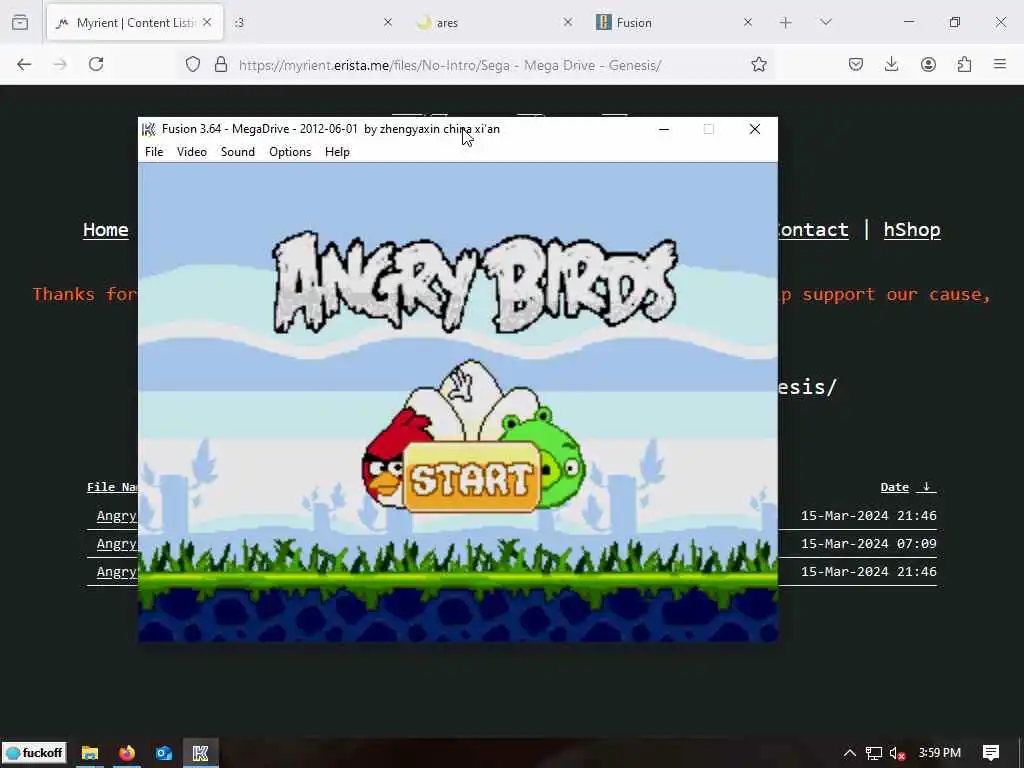Click the START button in Angry Birds

pos(472,479)
